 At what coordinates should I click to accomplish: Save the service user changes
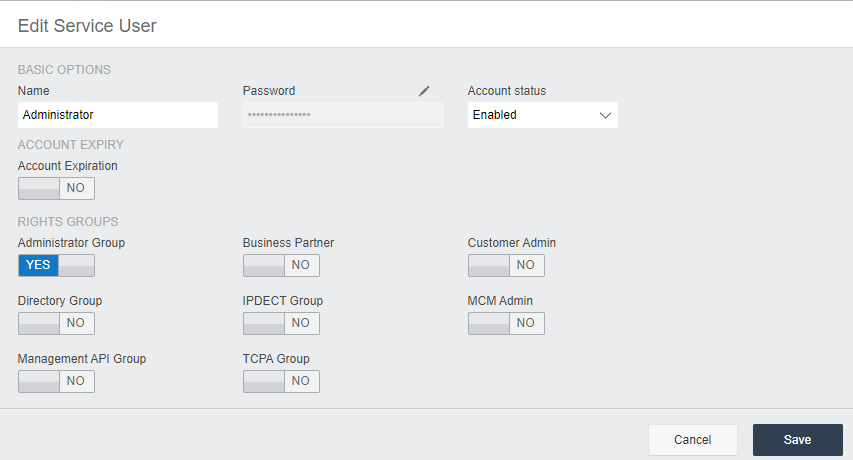798,440
